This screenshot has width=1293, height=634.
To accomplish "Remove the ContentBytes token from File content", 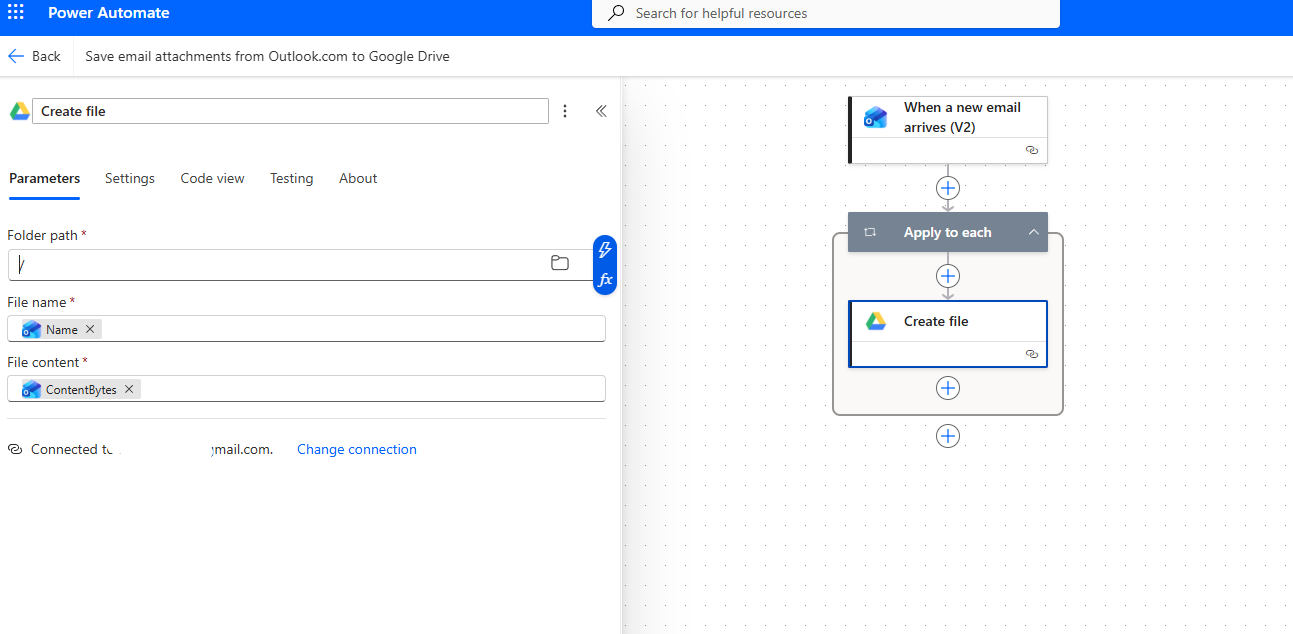I will pos(129,389).
